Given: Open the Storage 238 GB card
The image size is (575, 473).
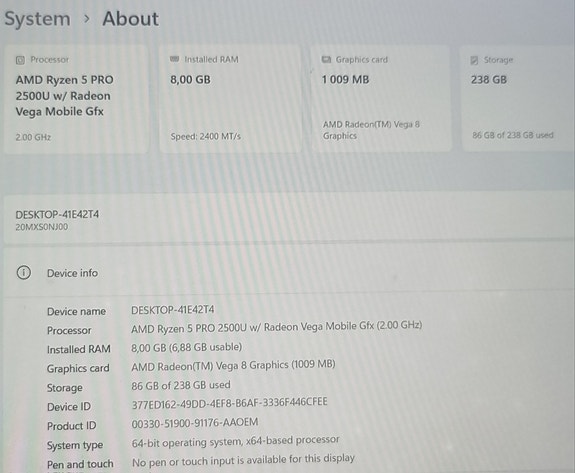Looking at the screenshot, I should (518, 98).
